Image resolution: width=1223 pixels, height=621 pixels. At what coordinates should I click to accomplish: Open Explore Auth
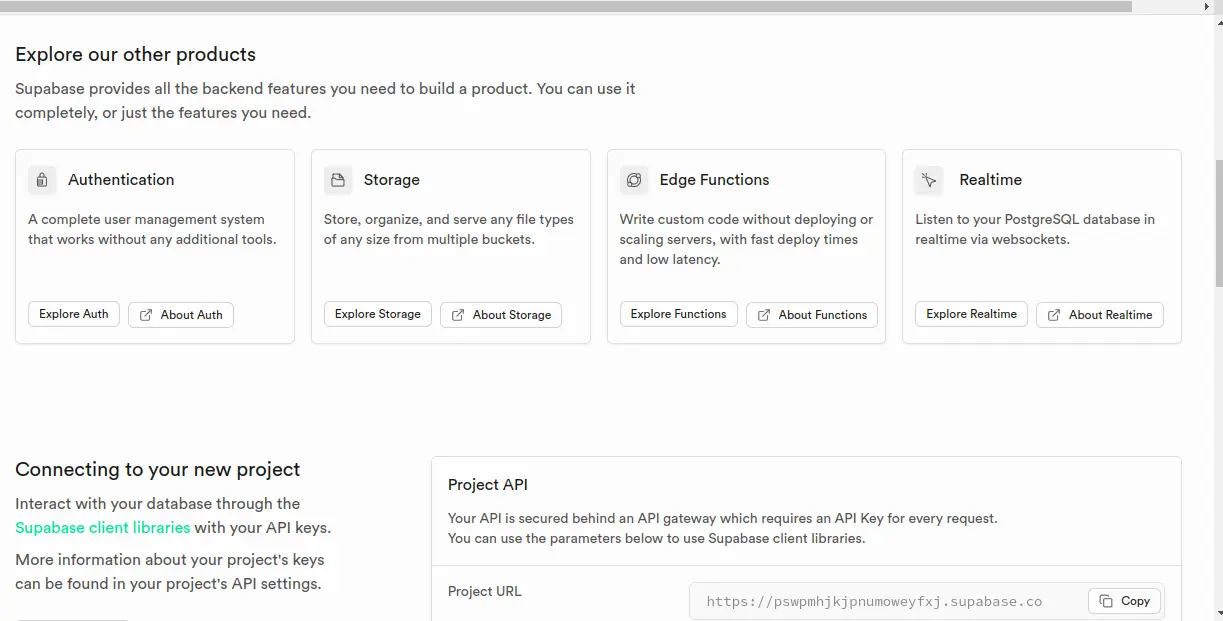pos(74,314)
